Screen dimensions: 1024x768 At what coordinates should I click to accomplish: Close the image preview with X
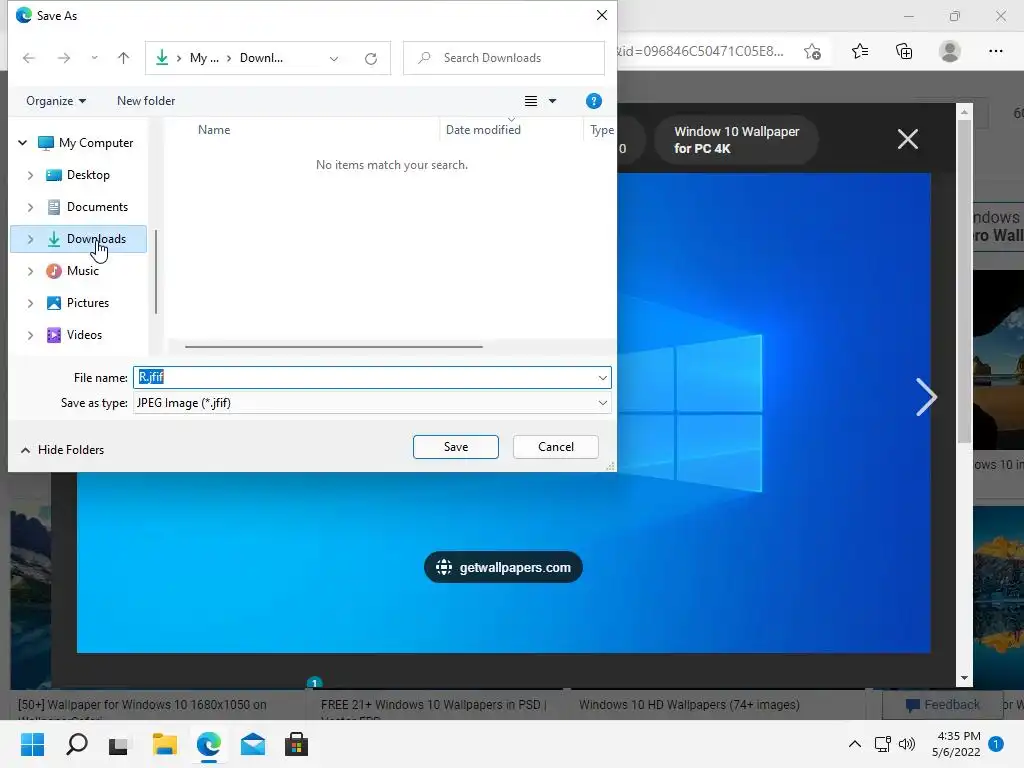[908, 139]
